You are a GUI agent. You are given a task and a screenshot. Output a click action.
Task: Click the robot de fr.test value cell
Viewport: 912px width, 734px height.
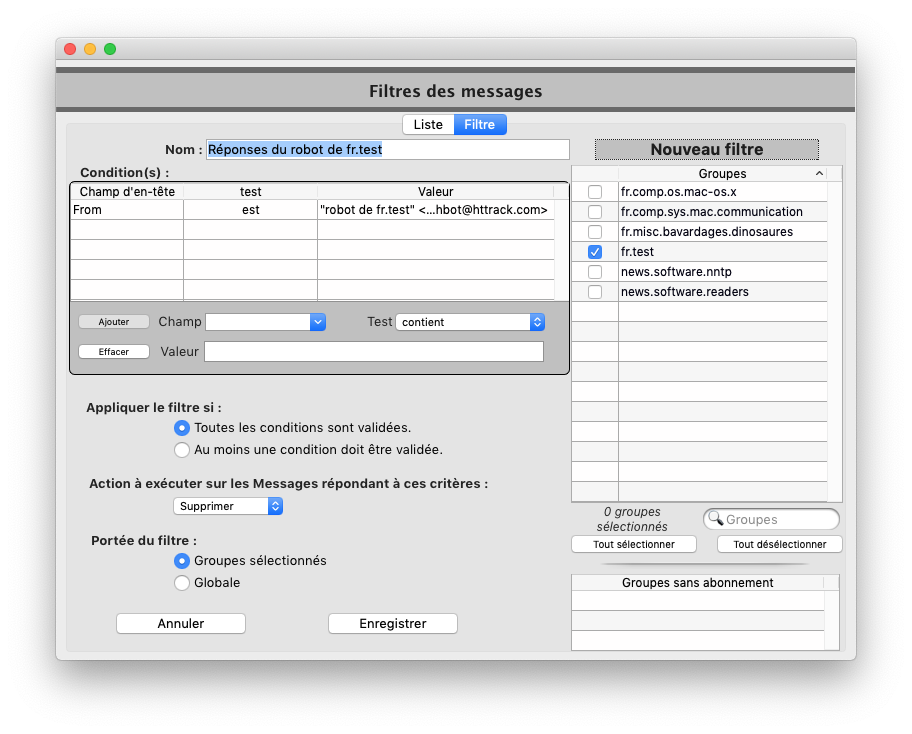436,210
